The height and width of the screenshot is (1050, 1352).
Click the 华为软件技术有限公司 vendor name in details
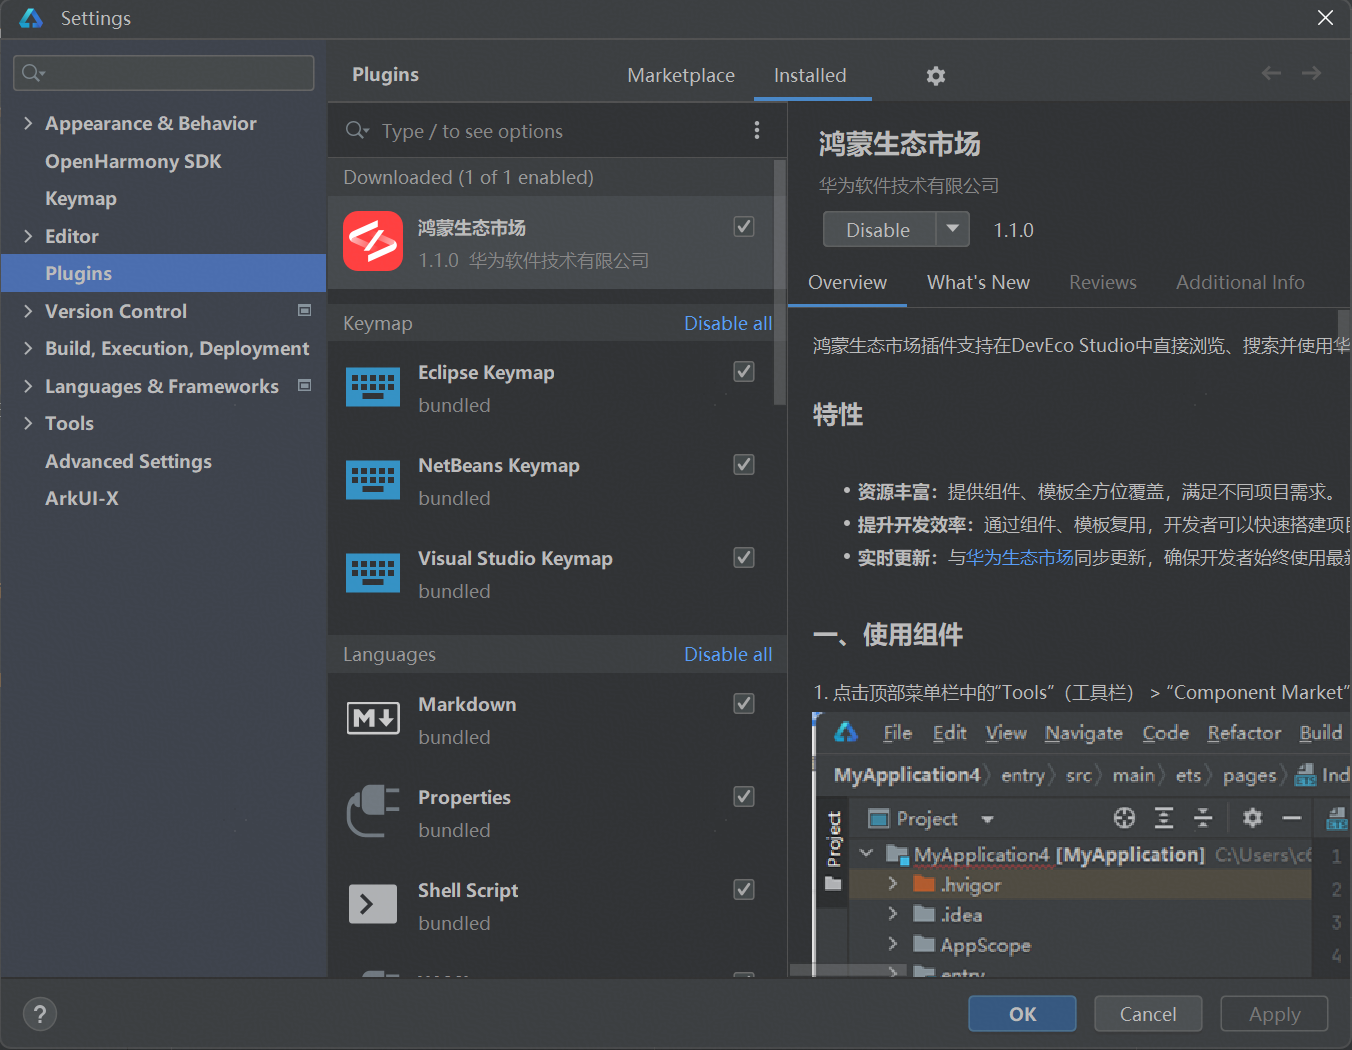909,185
